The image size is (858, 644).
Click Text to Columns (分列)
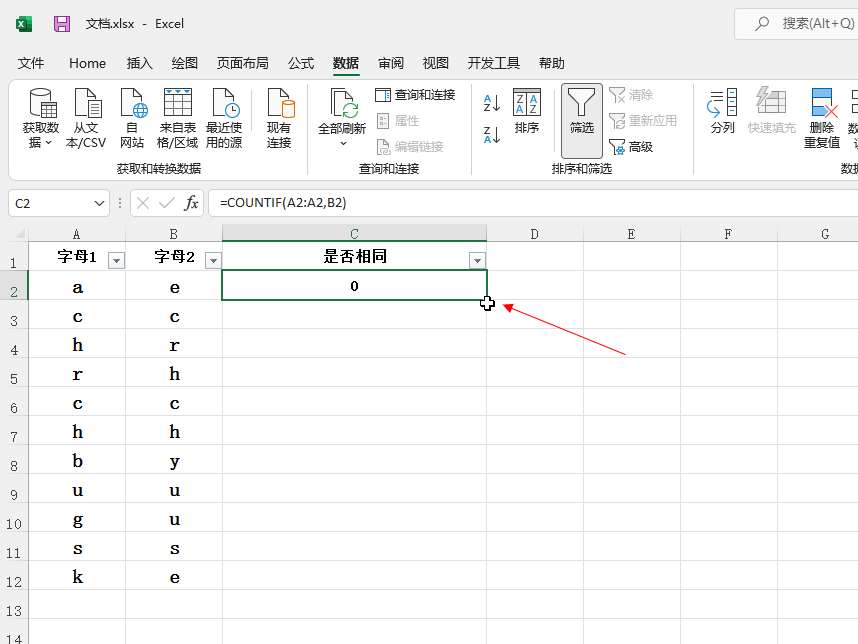click(722, 111)
